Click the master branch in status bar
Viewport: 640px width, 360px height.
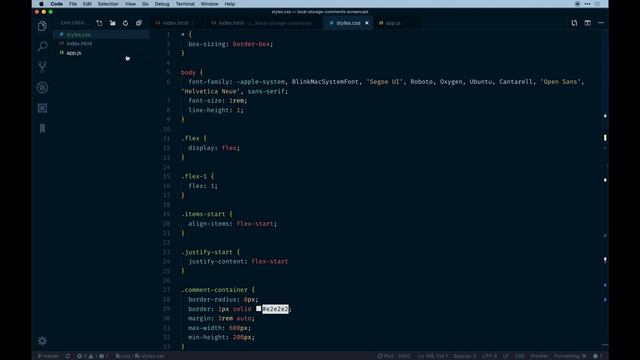coord(48,356)
